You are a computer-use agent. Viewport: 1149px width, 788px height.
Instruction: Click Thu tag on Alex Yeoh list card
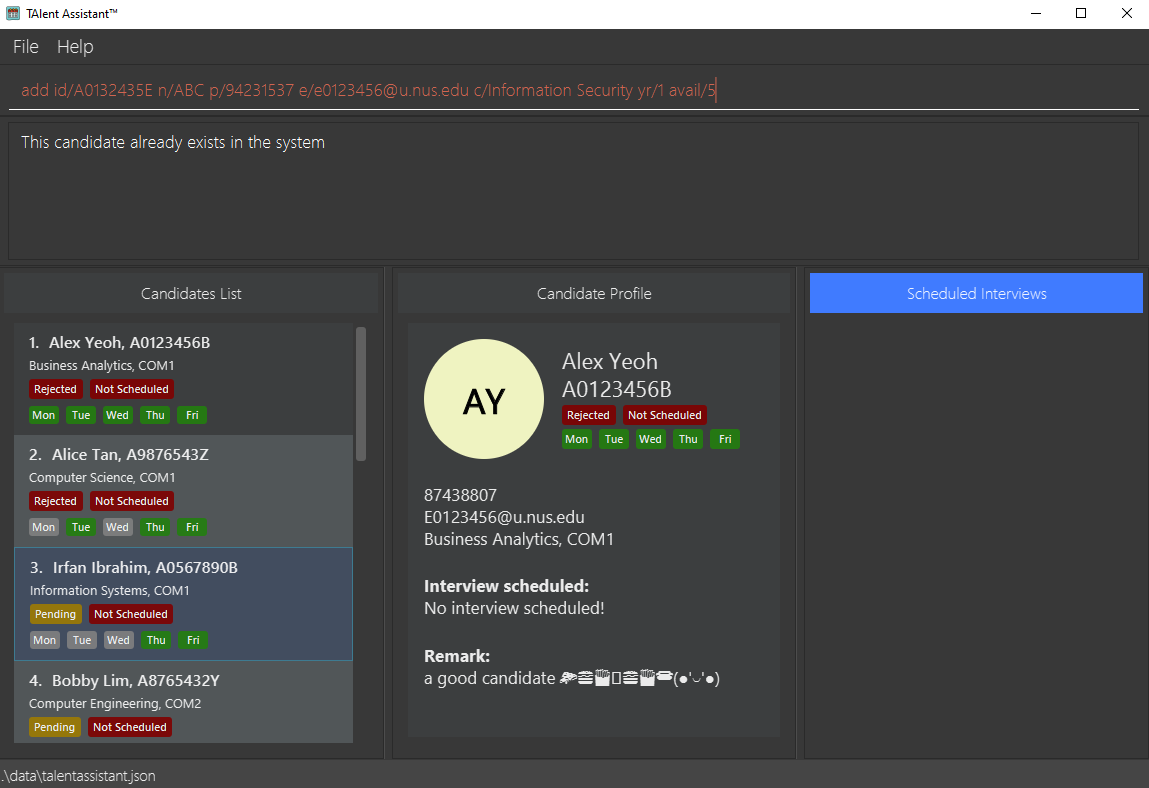pos(155,415)
